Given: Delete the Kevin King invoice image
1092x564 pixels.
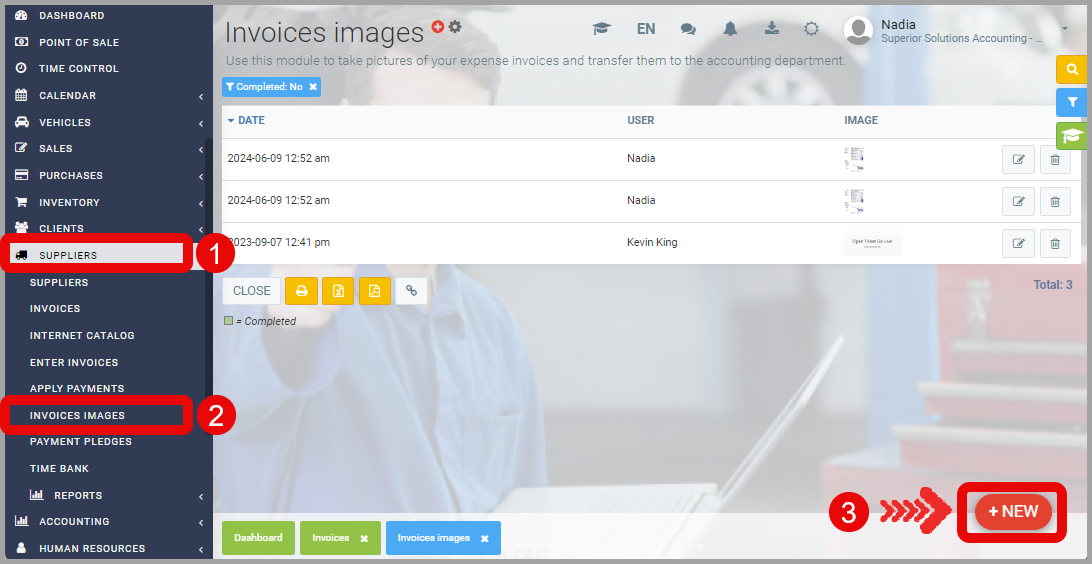Looking at the screenshot, I should click(x=1055, y=243).
